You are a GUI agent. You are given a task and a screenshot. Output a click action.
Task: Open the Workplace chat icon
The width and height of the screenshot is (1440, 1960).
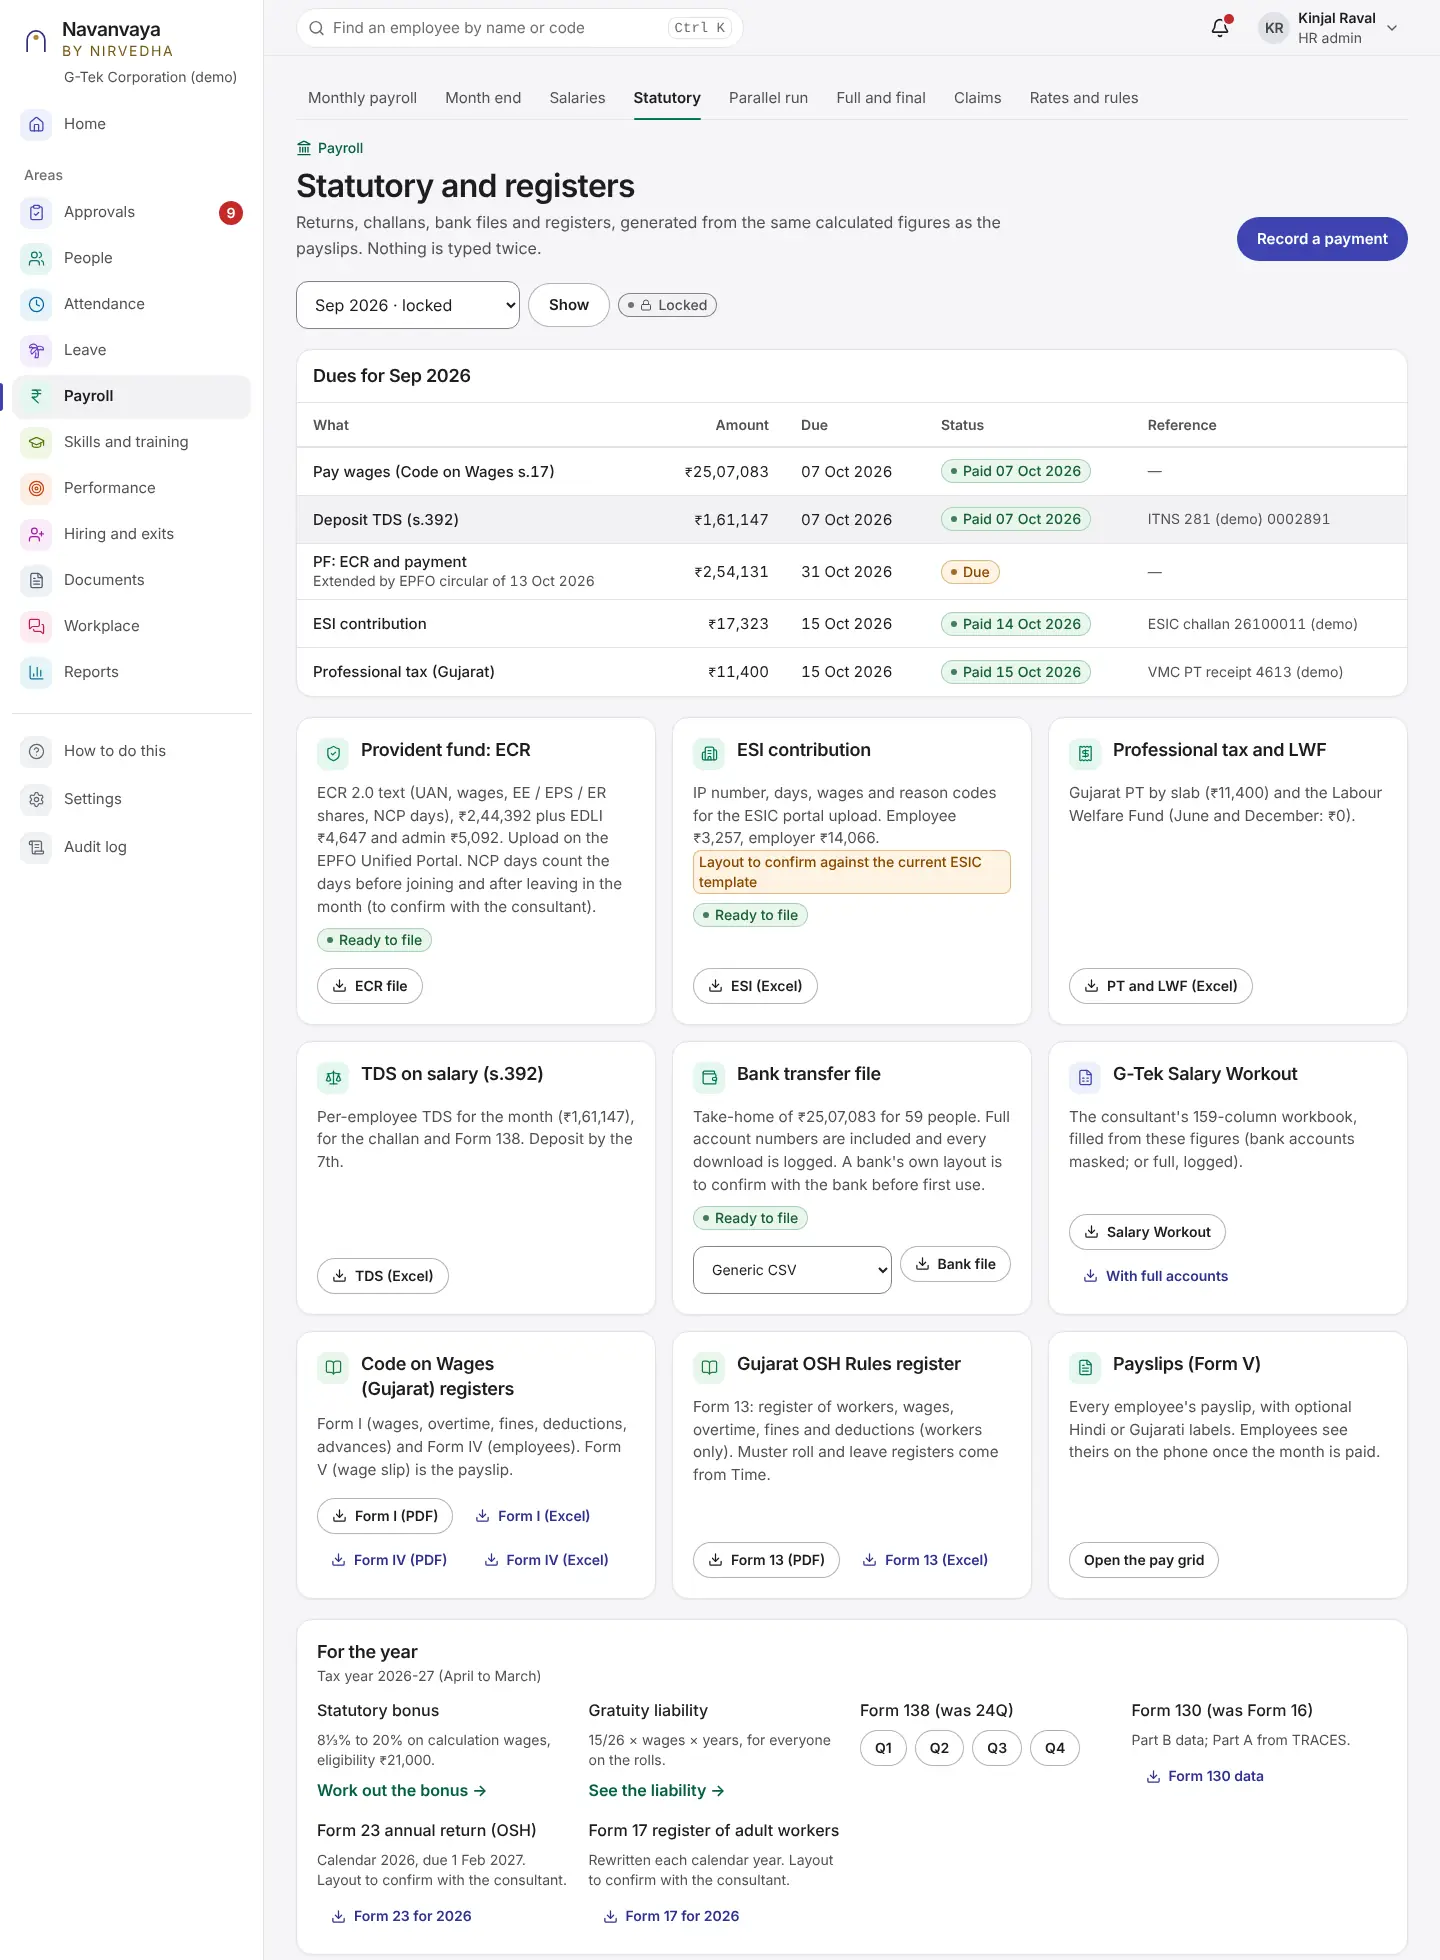click(36, 626)
